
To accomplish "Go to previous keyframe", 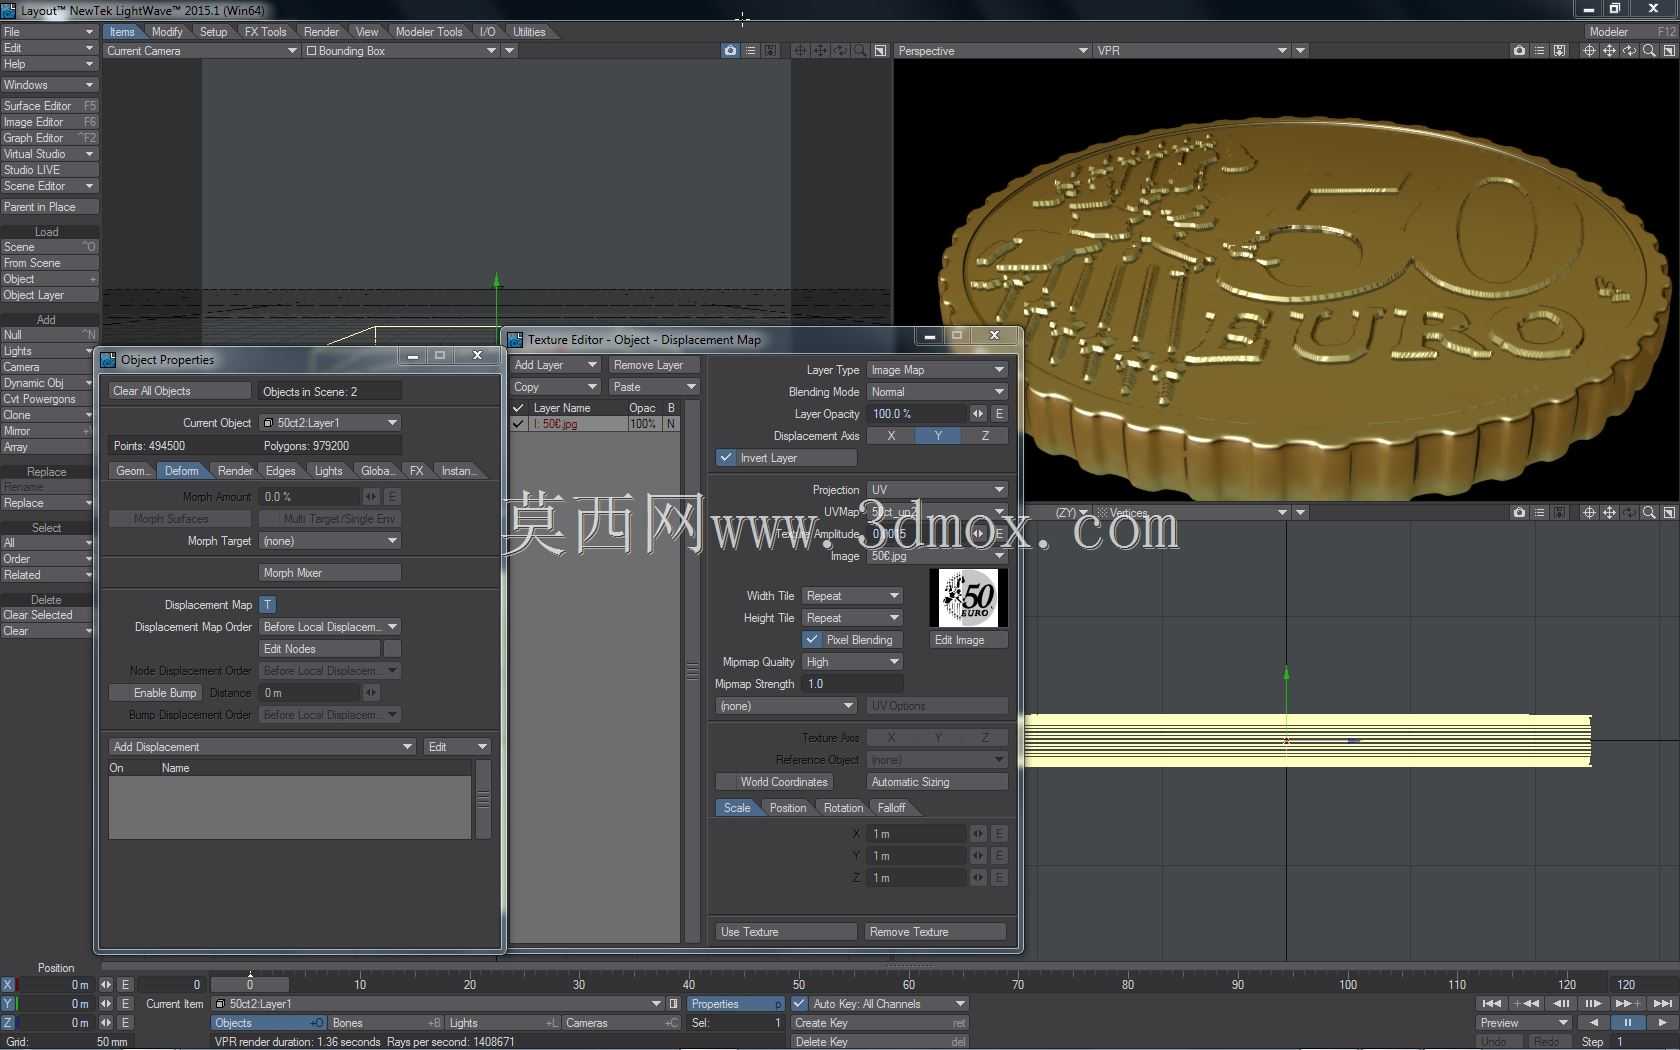I will pyautogui.click(x=1526, y=1004).
